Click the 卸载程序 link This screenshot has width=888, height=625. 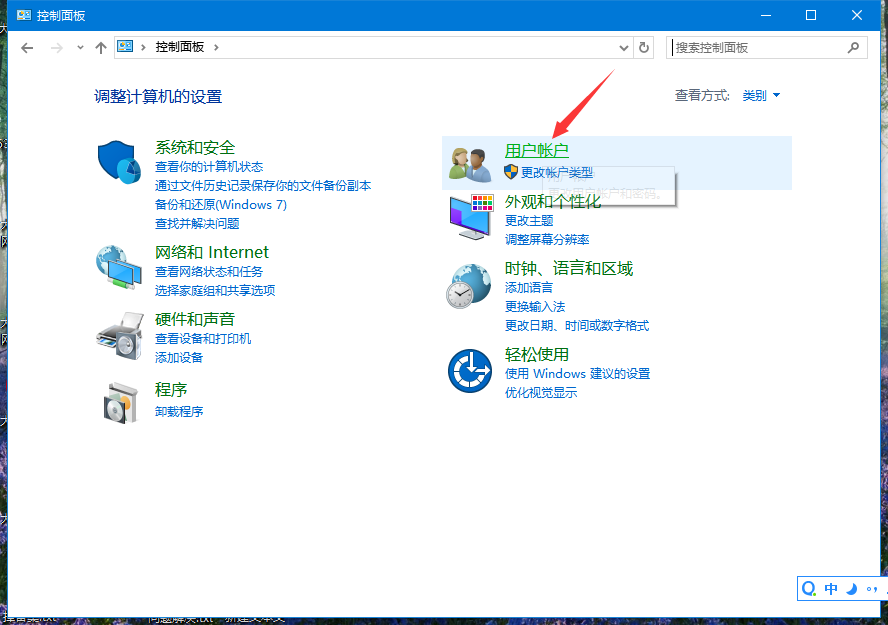click(x=179, y=412)
